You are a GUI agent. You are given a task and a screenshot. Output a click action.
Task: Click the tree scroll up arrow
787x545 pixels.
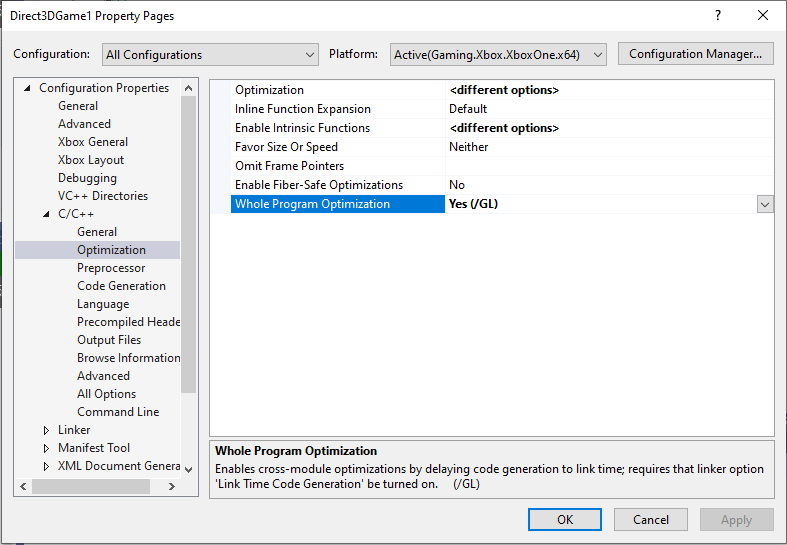(x=189, y=88)
